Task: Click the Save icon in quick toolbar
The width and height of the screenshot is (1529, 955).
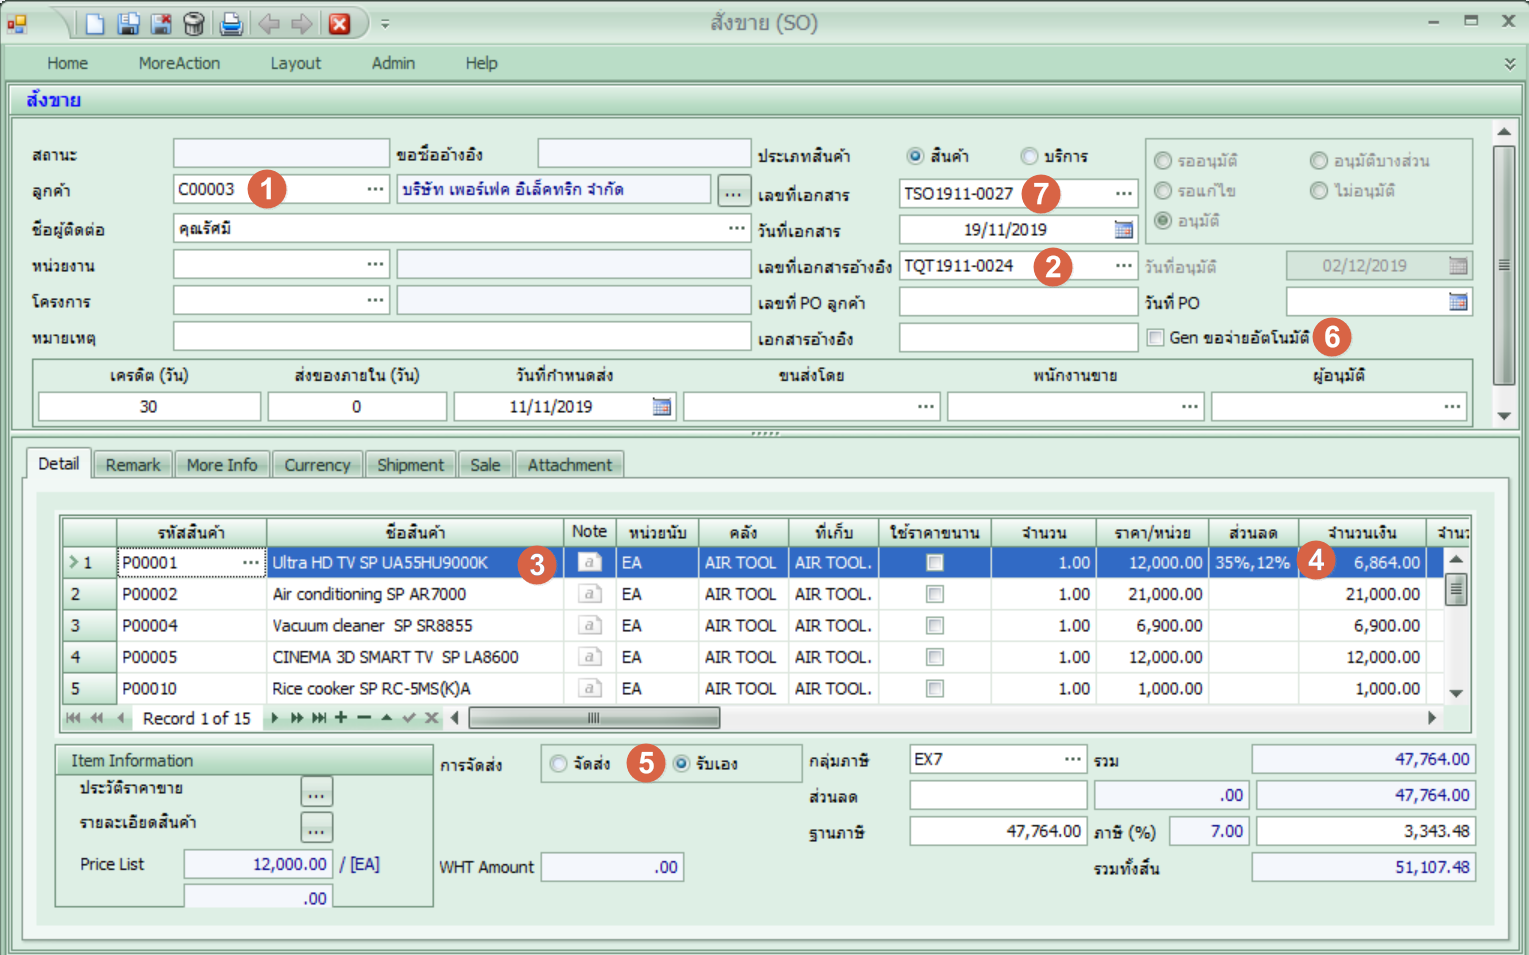Action: tap(128, 23)
